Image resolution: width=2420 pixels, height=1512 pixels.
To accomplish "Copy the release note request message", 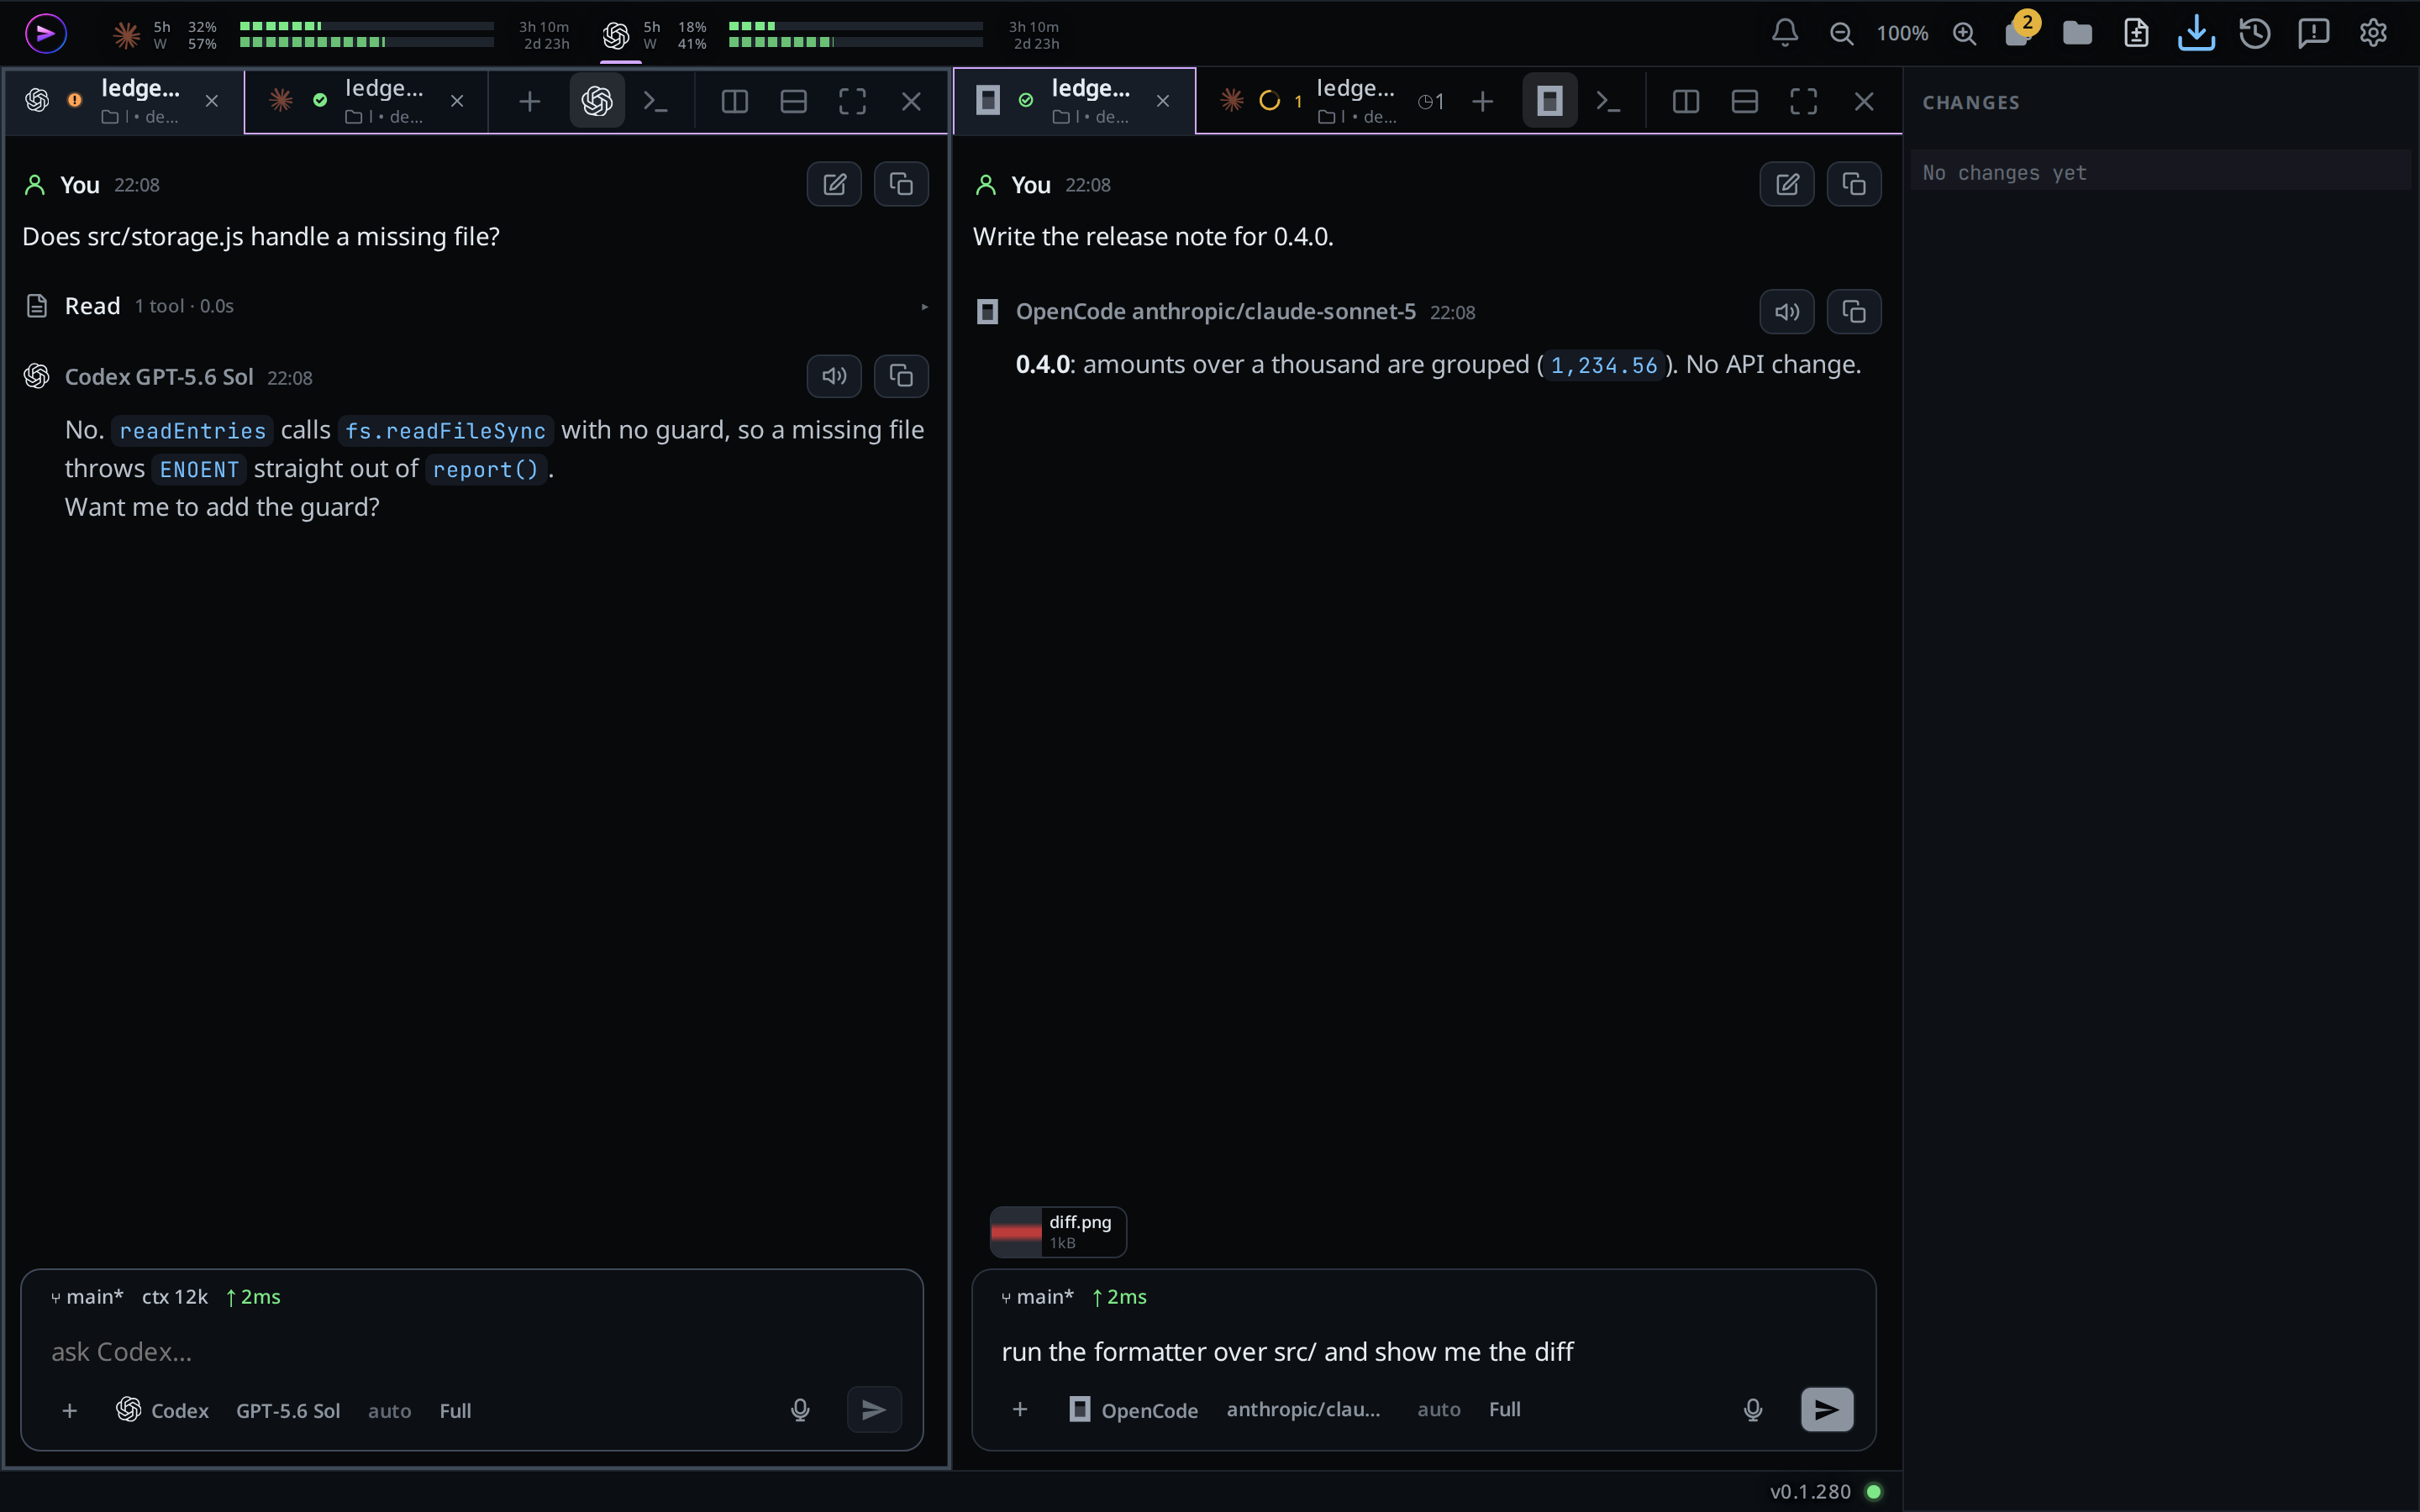I will [x=1854, y=184].
